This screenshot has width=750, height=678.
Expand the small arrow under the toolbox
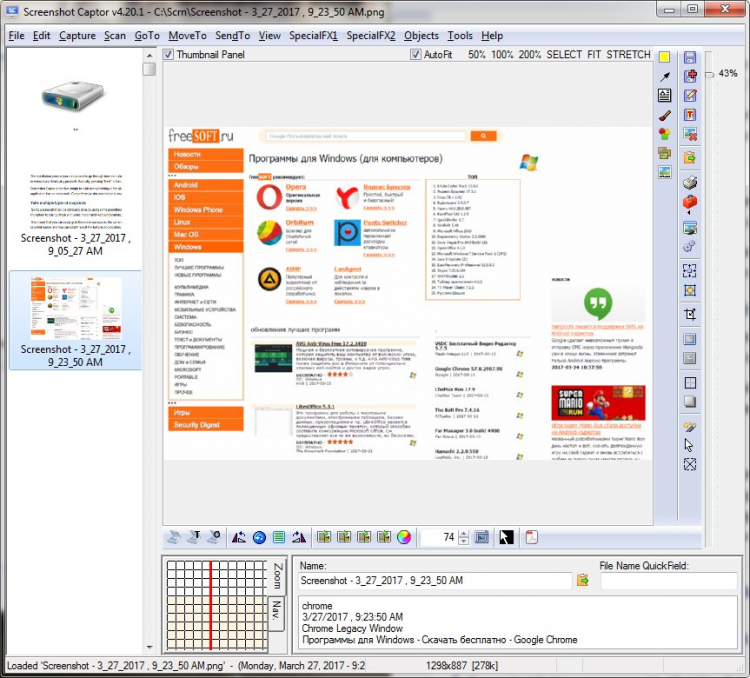coord(689,212)
